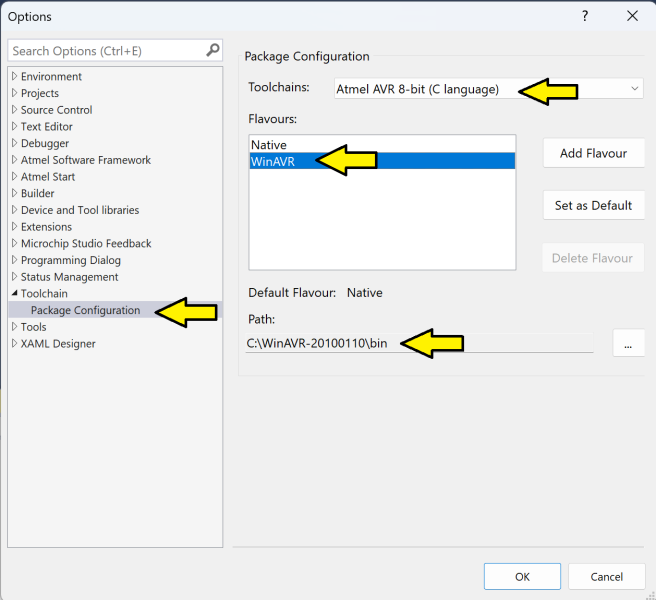The width and height of the screenshot is (656, 600).
Task: Expand the Debugger options node
Action: pos(14,144)
